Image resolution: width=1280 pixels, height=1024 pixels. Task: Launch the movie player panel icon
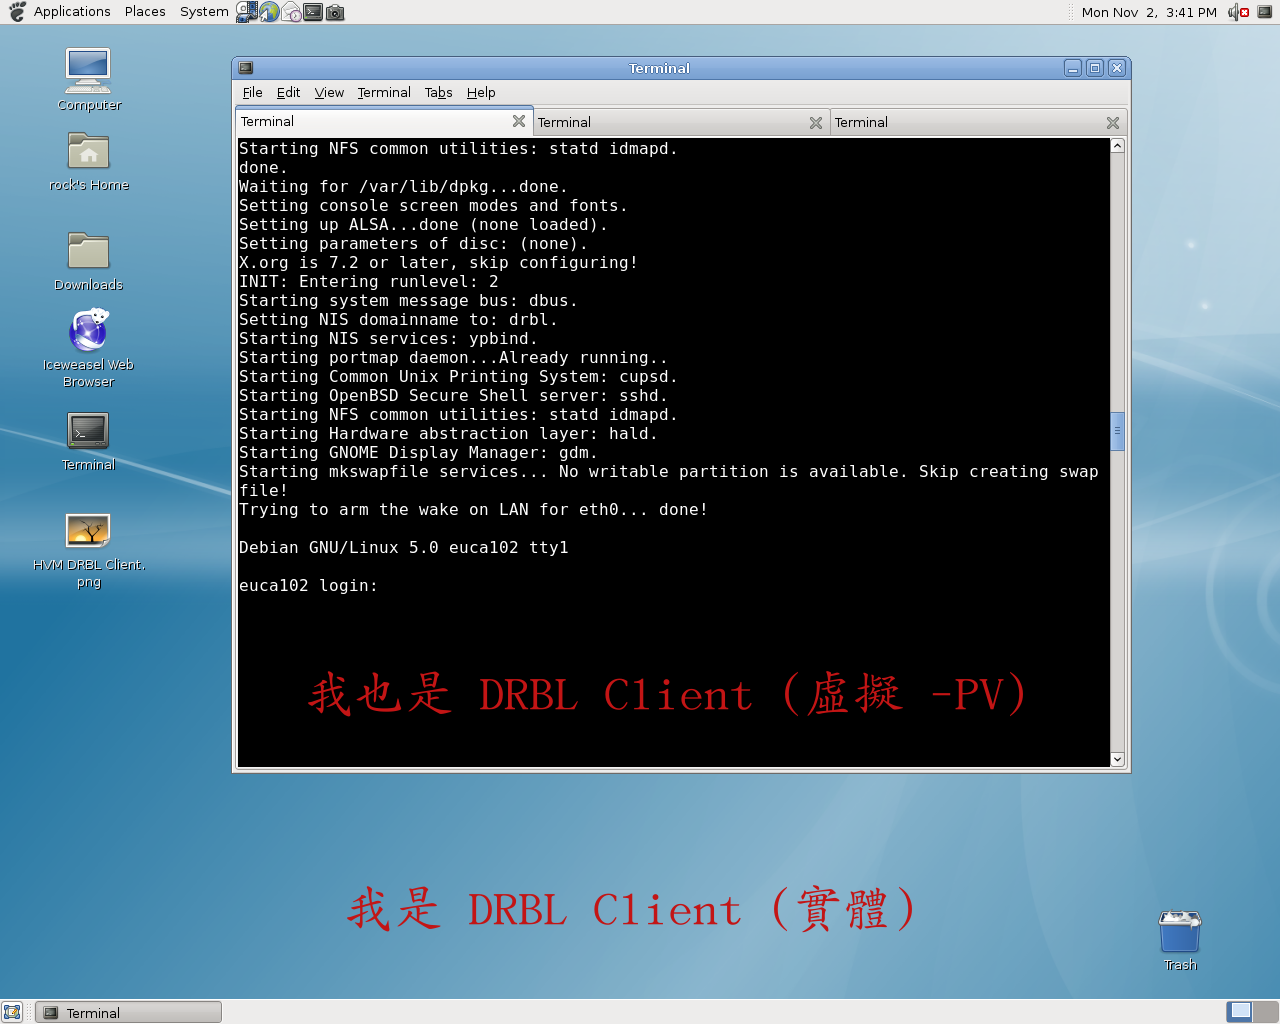247,12
